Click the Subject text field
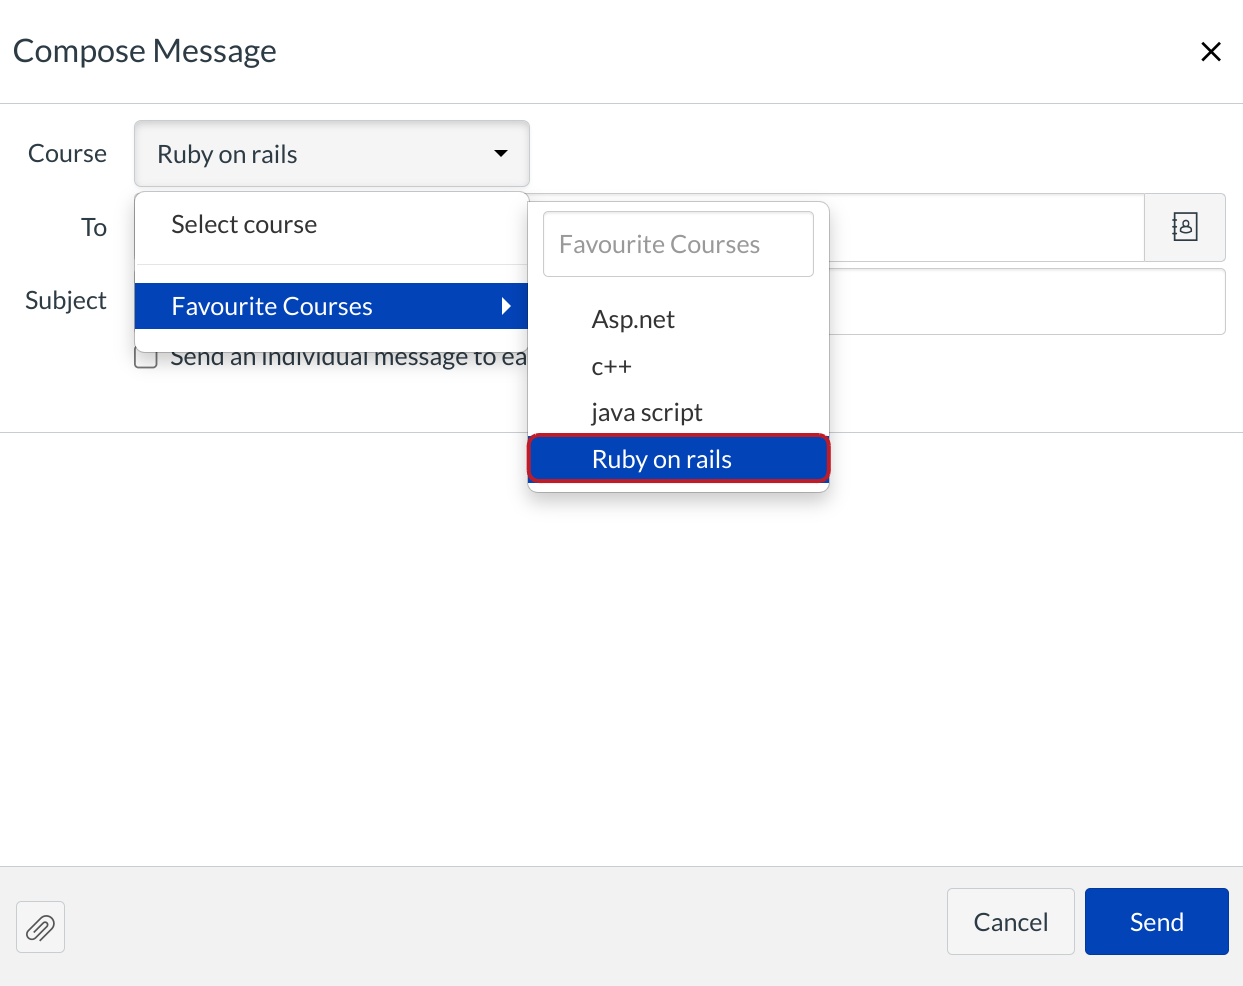This screenshot has width=1243, height=986. [1025, 301]
